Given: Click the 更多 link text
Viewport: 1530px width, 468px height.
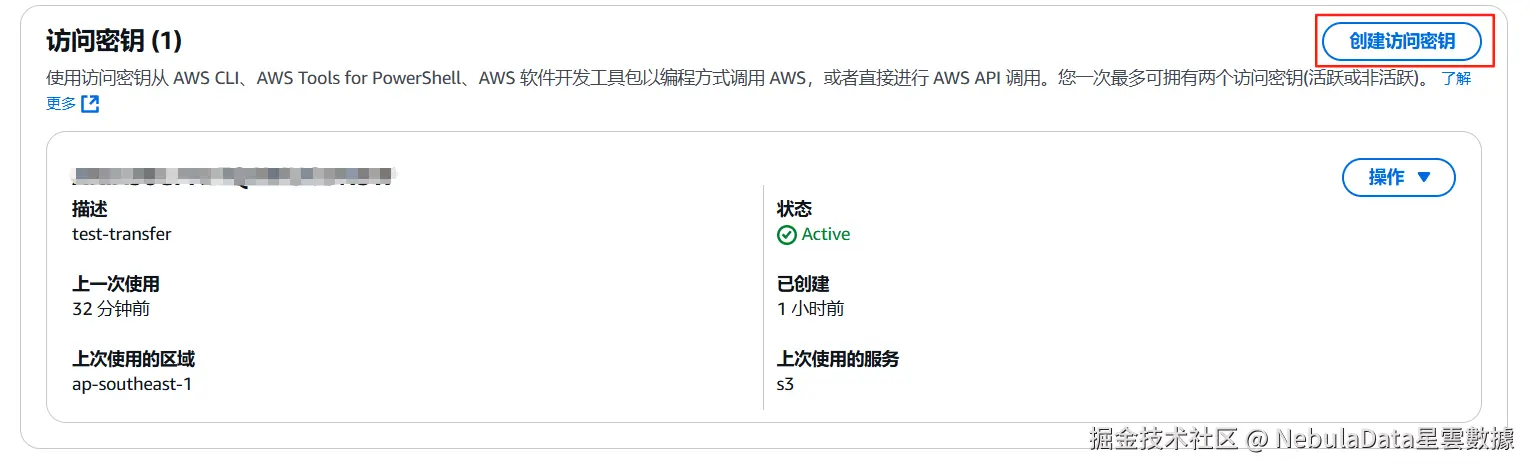Looking at the screenshot, I should pos(60,104).
